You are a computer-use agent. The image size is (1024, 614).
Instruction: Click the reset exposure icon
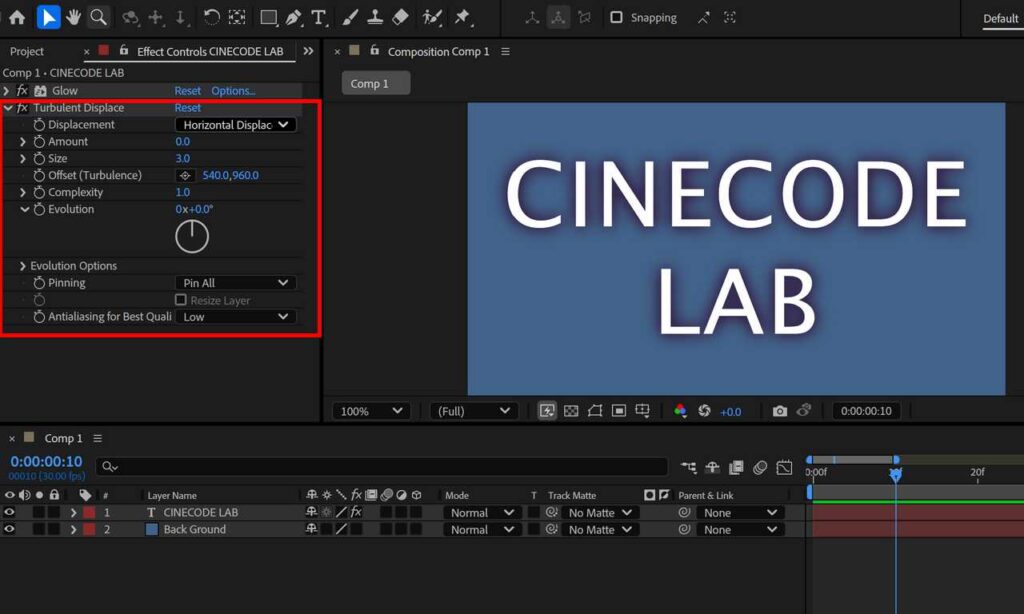[704, 411]
